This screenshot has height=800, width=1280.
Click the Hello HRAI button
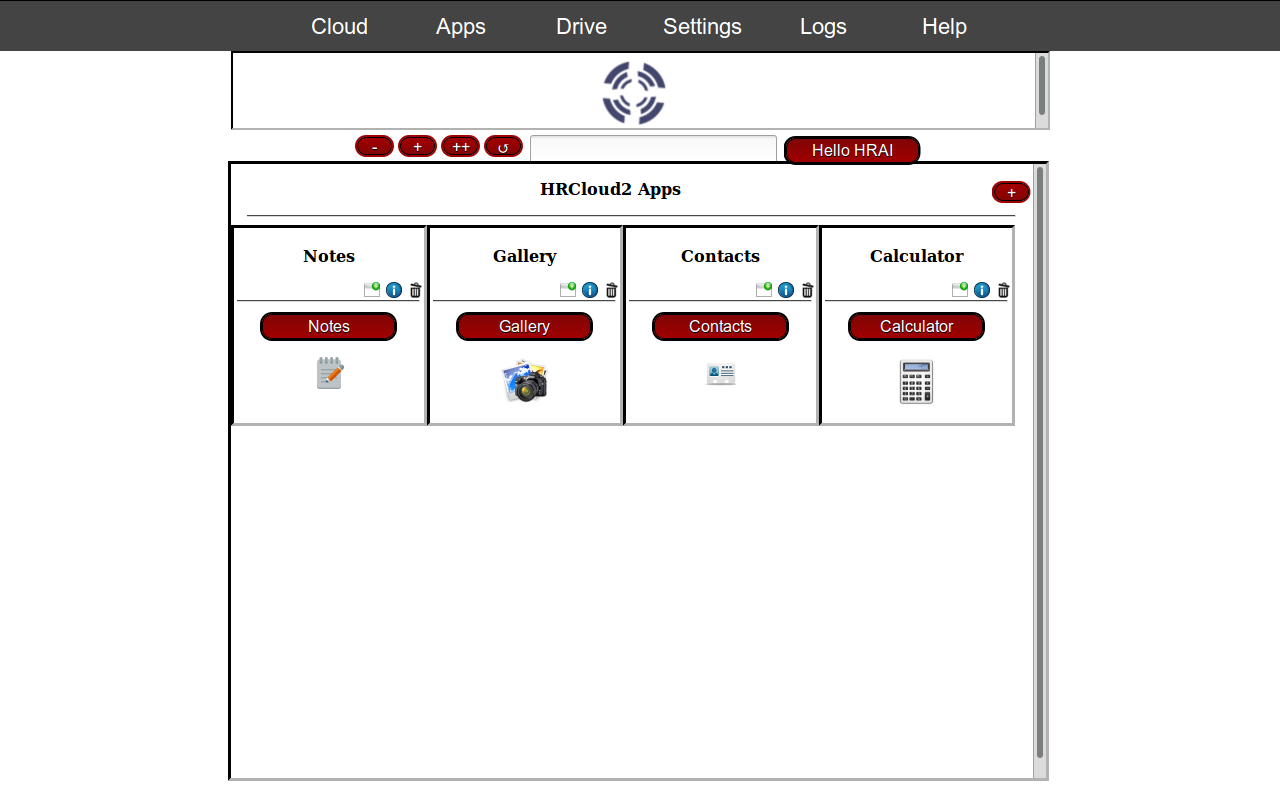coord(852,151)
